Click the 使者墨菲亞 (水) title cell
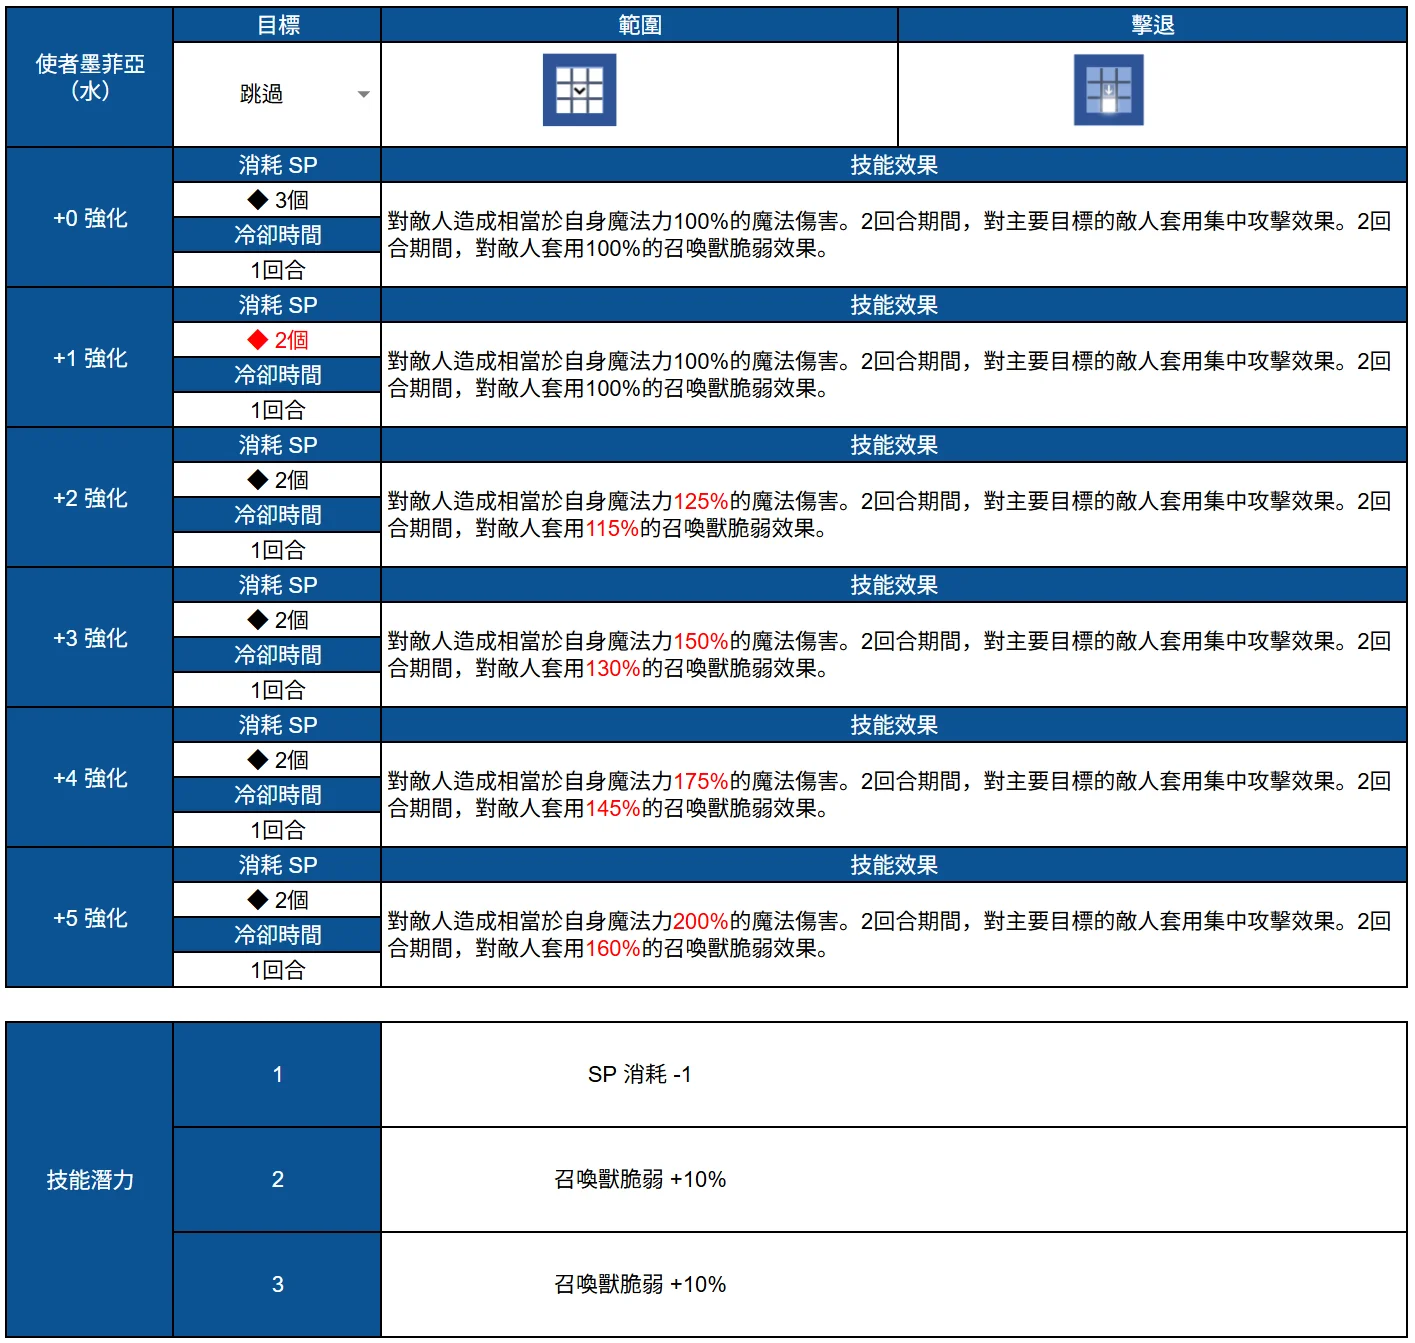The image size is (1415, 1343). pos(90,77)
